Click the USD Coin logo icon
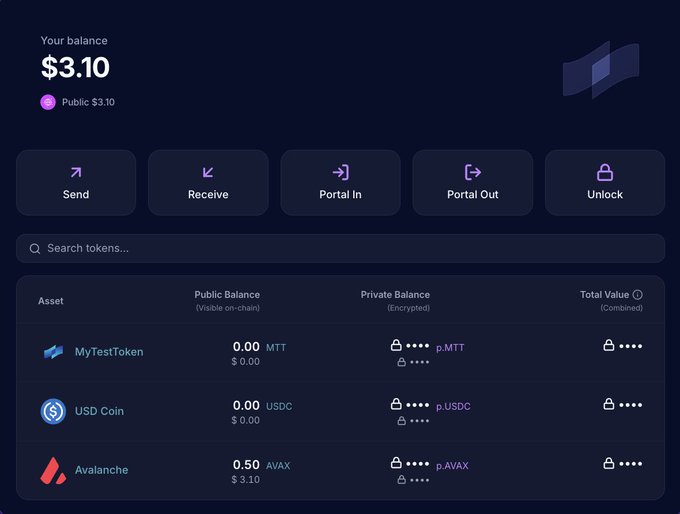The width and height of the screenshot is (680, 514). pos(53,411)
